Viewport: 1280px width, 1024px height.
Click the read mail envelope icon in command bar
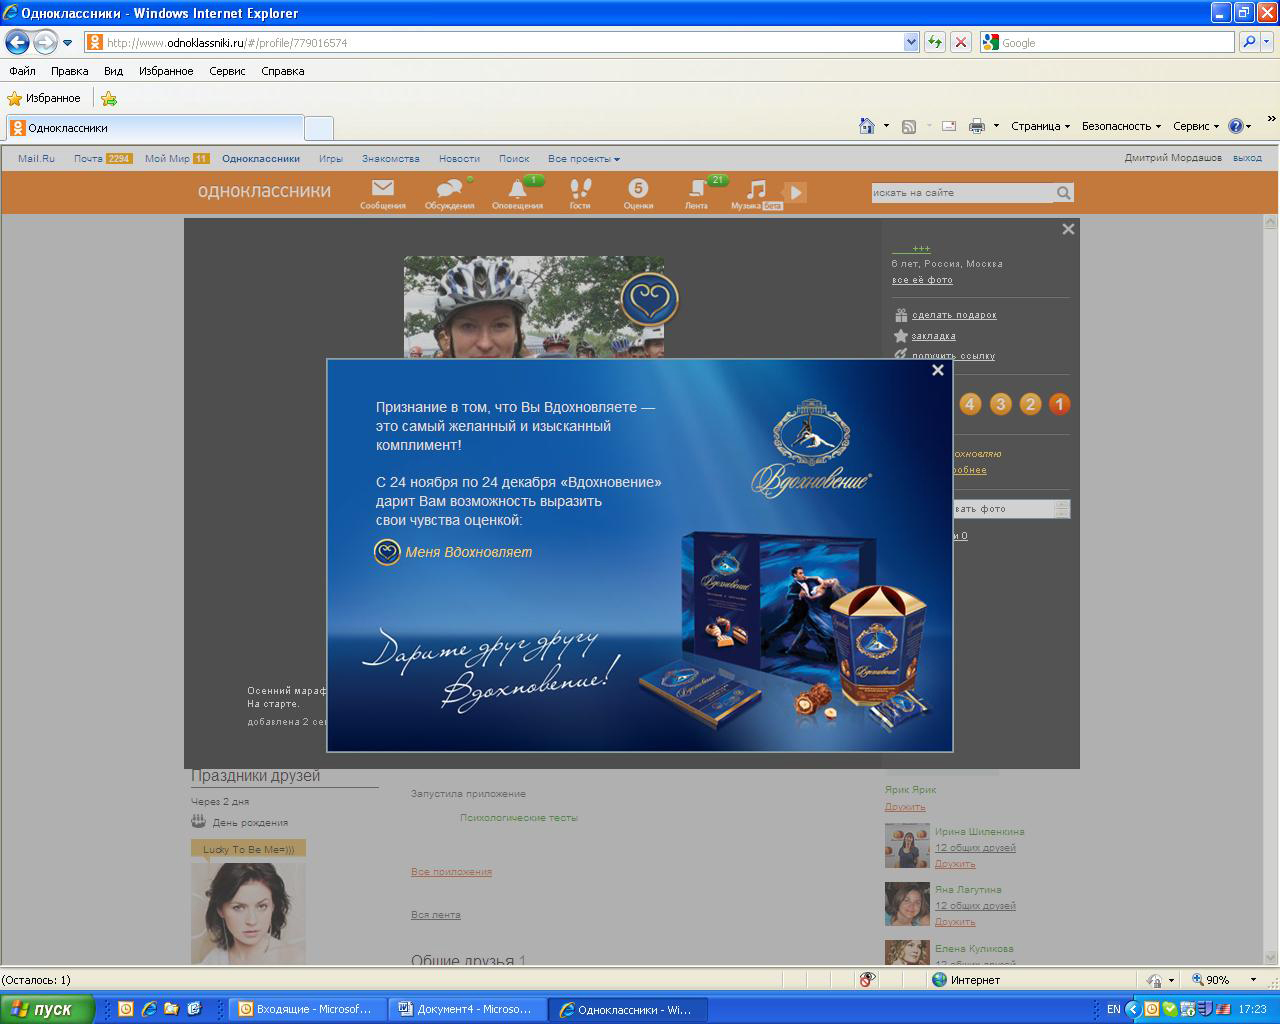949,126
